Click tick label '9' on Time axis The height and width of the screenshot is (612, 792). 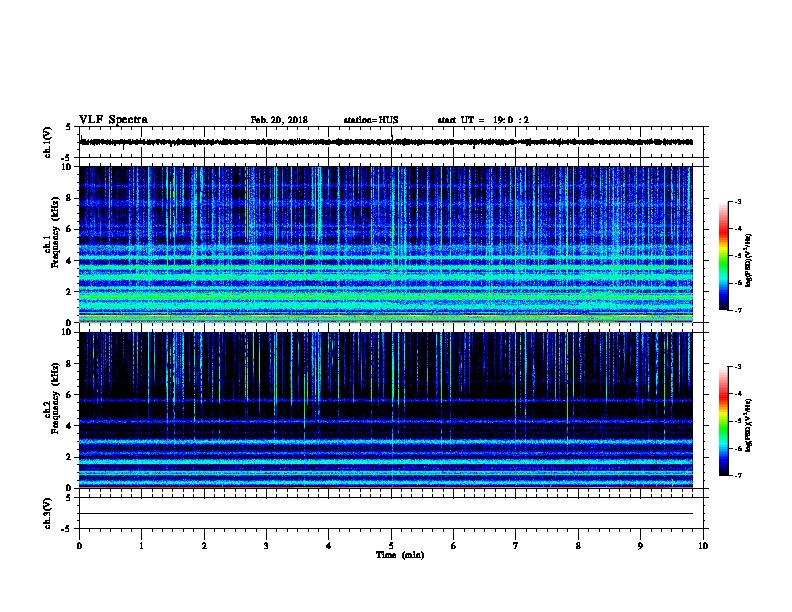[x=640, y=546]
